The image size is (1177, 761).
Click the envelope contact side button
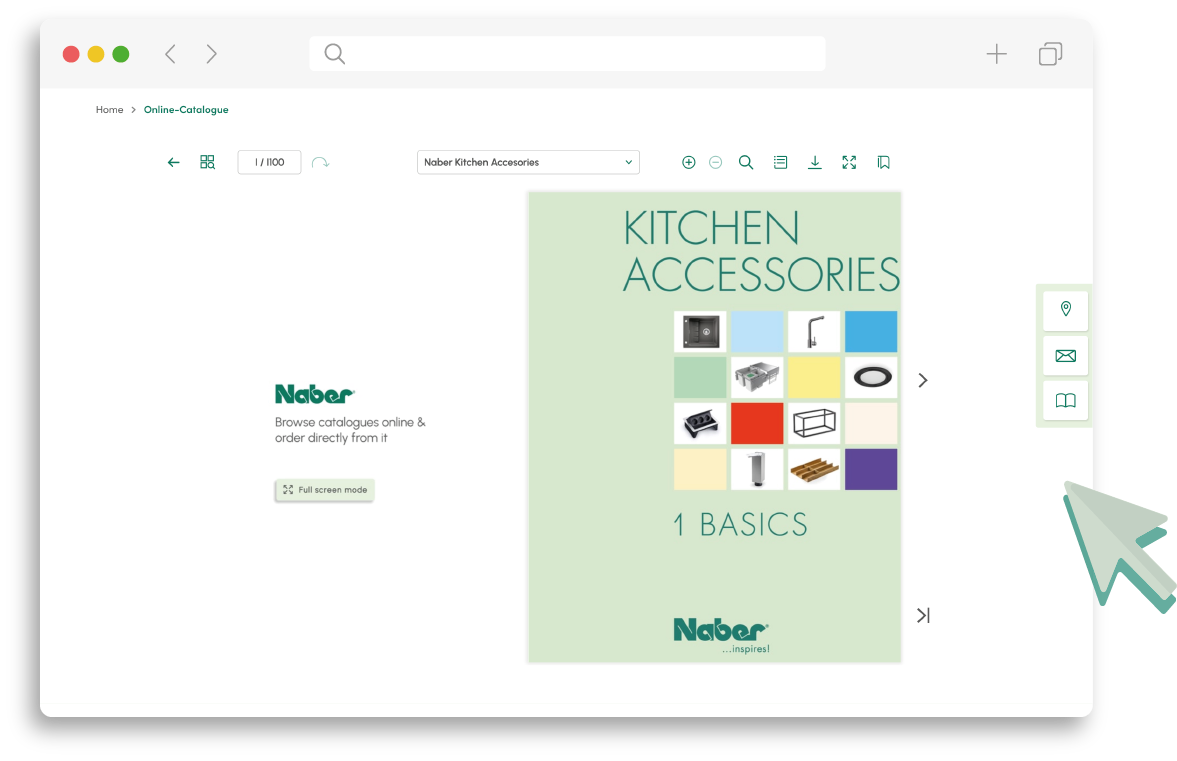click(x=1065, y=356)
